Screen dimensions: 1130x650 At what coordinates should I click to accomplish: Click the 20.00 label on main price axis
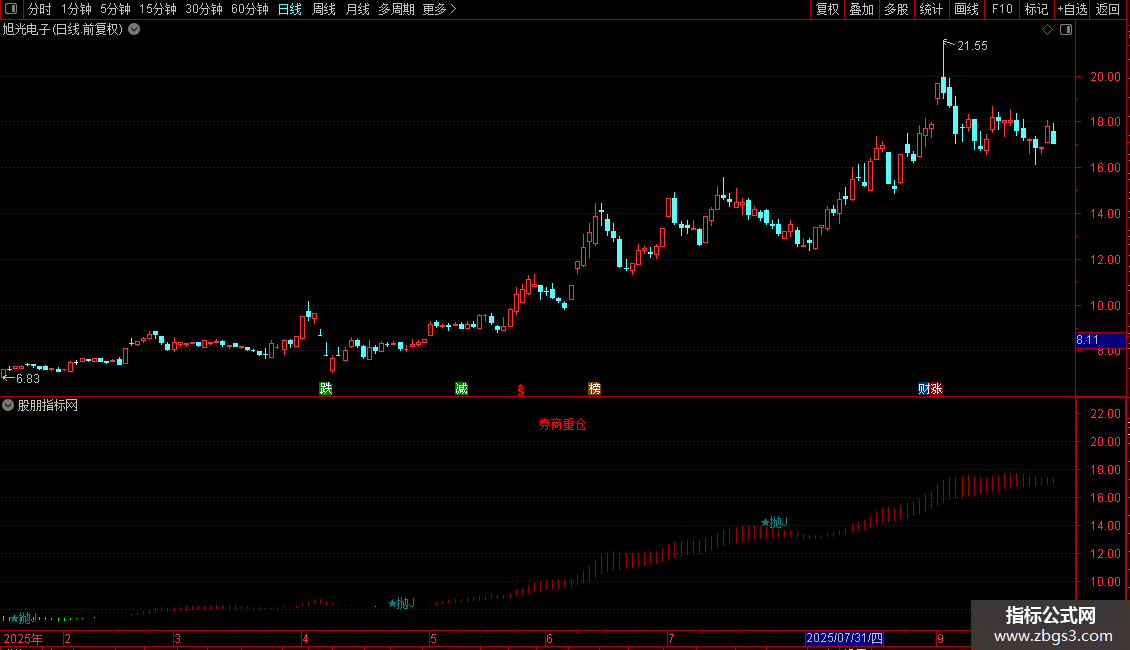coord(1105,76)
